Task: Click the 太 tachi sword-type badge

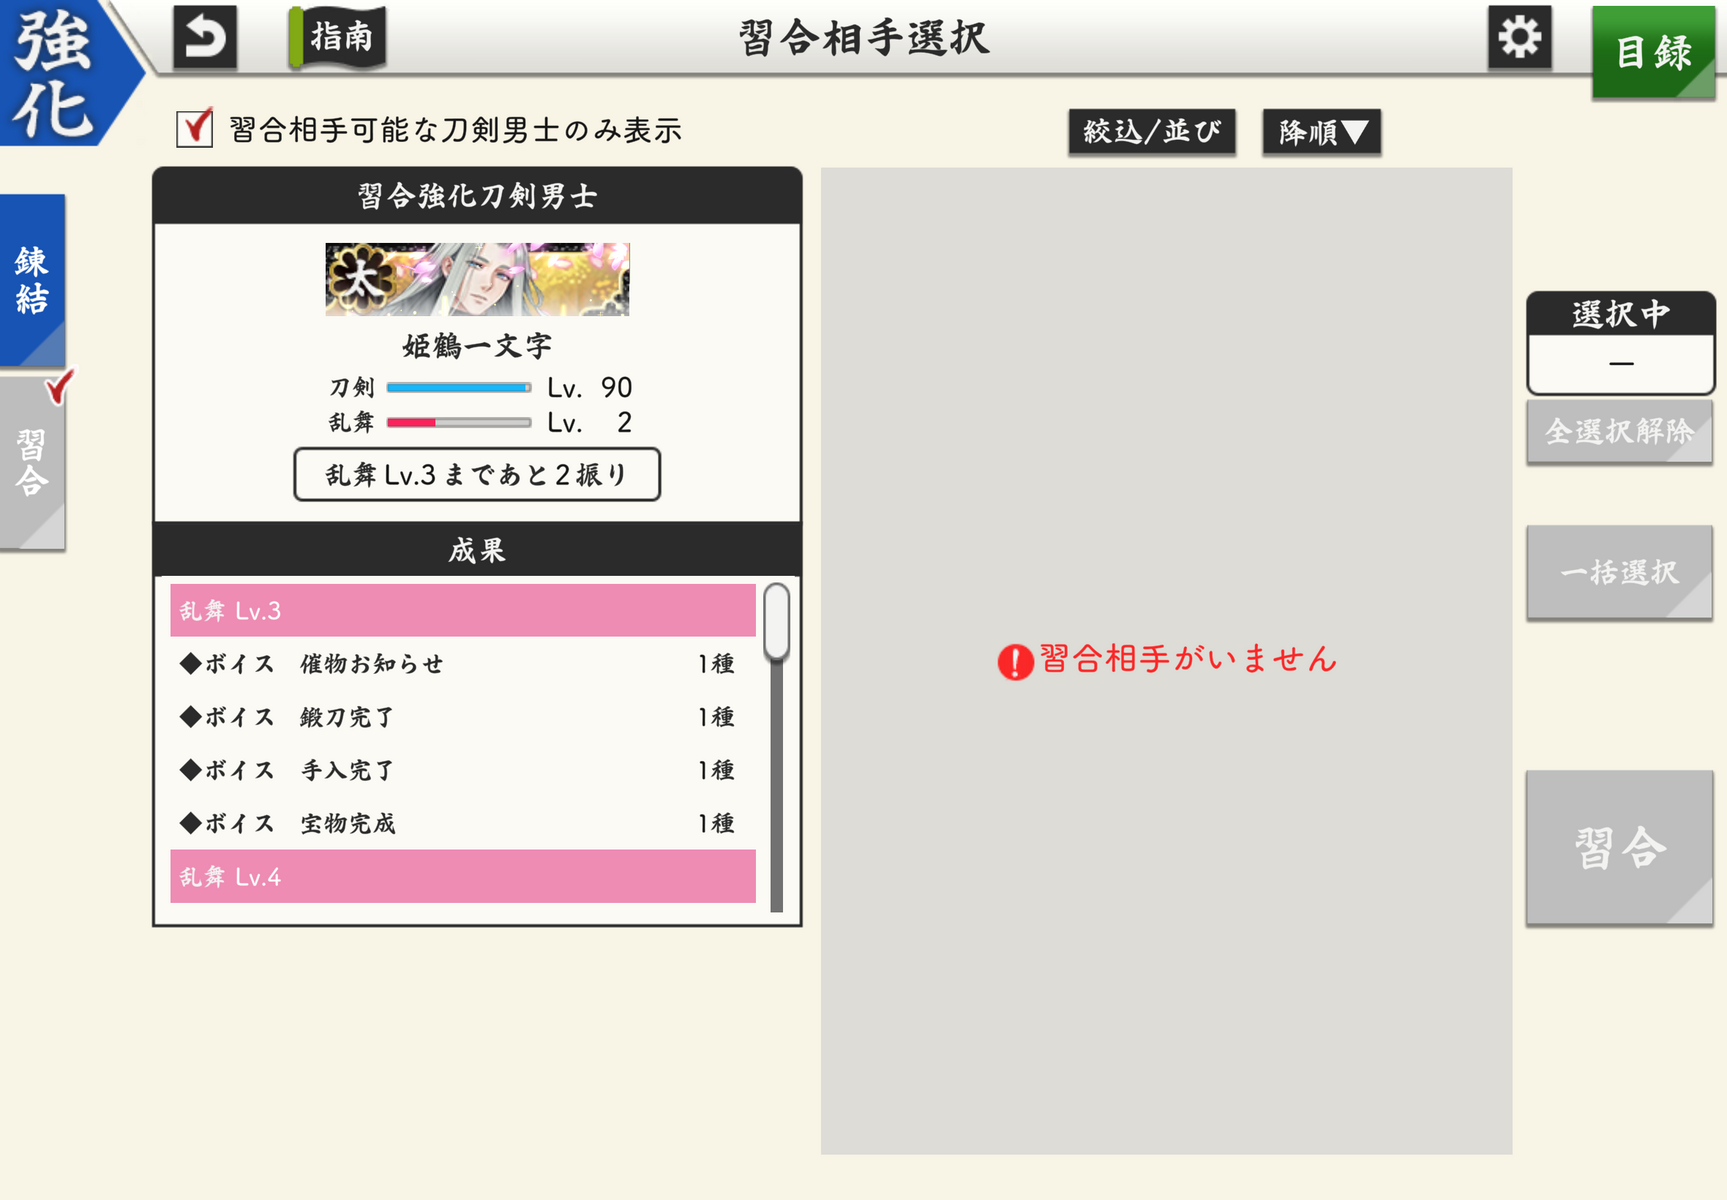Action: tap(358, 279)
